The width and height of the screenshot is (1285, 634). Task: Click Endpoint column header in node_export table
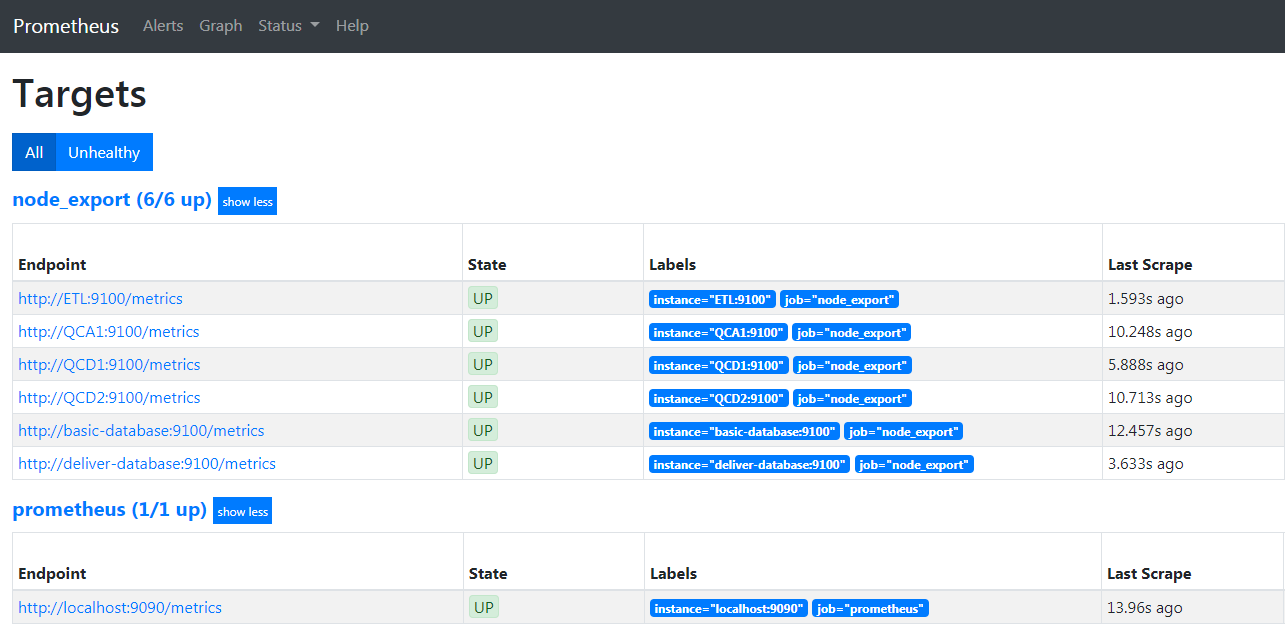click(x=52, y=264)
